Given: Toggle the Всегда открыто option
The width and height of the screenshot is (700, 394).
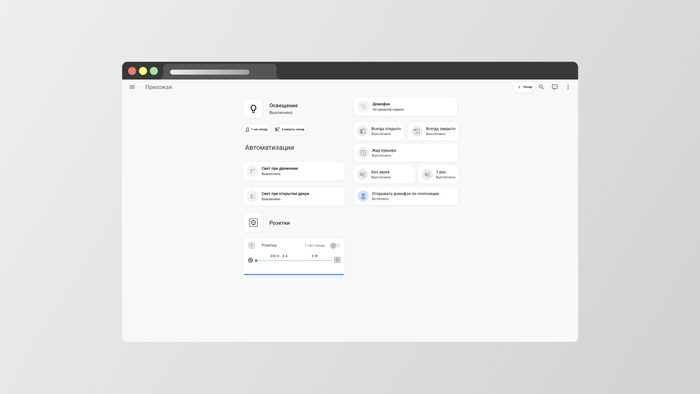Looking at the screenshot, I should coord(379,131).
